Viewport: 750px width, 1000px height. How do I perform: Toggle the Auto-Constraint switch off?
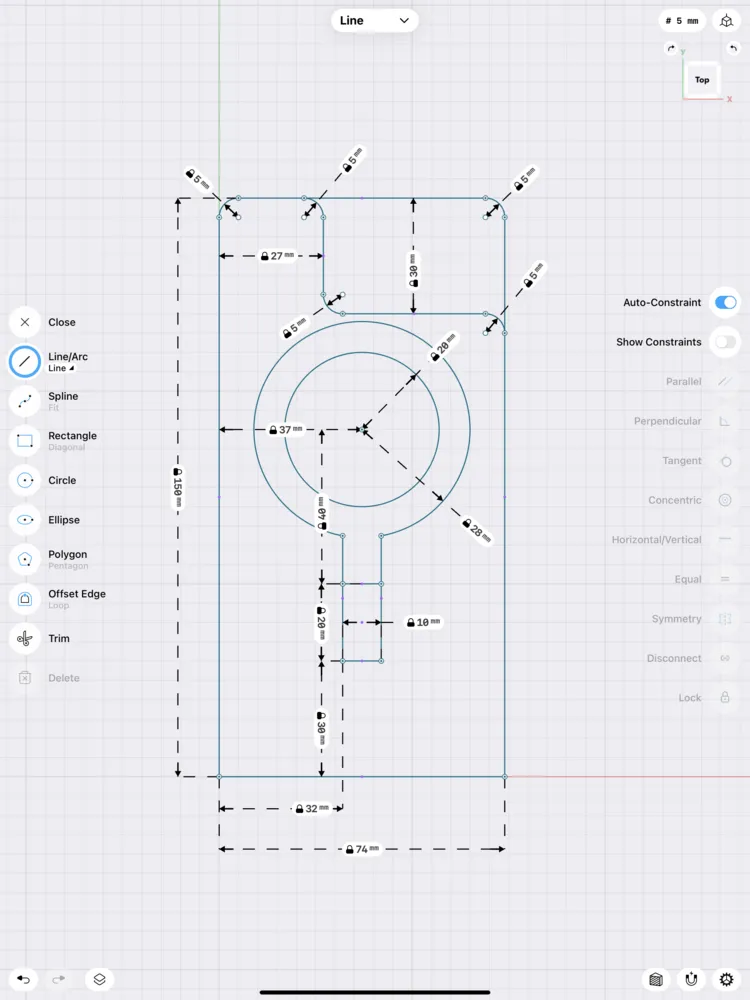tap(726, 302)
